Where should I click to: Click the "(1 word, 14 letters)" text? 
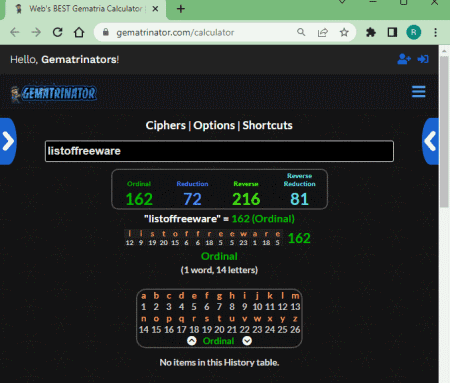tap(219, 270)
